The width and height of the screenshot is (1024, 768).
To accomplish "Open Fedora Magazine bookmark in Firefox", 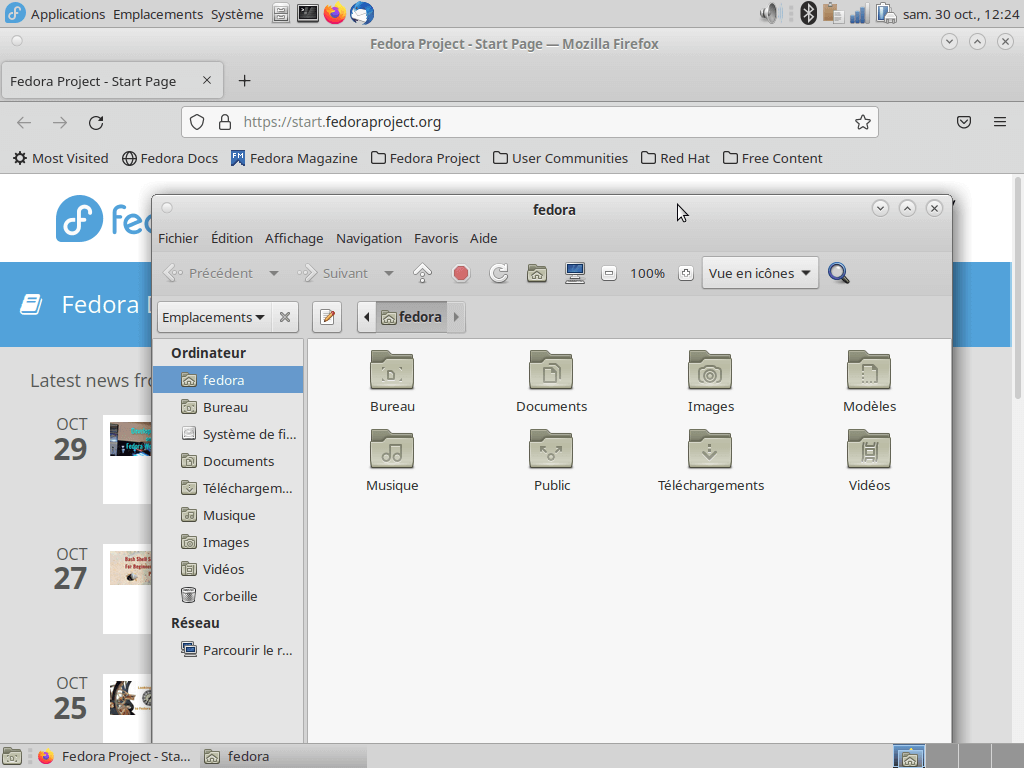I will pos(294,159).
